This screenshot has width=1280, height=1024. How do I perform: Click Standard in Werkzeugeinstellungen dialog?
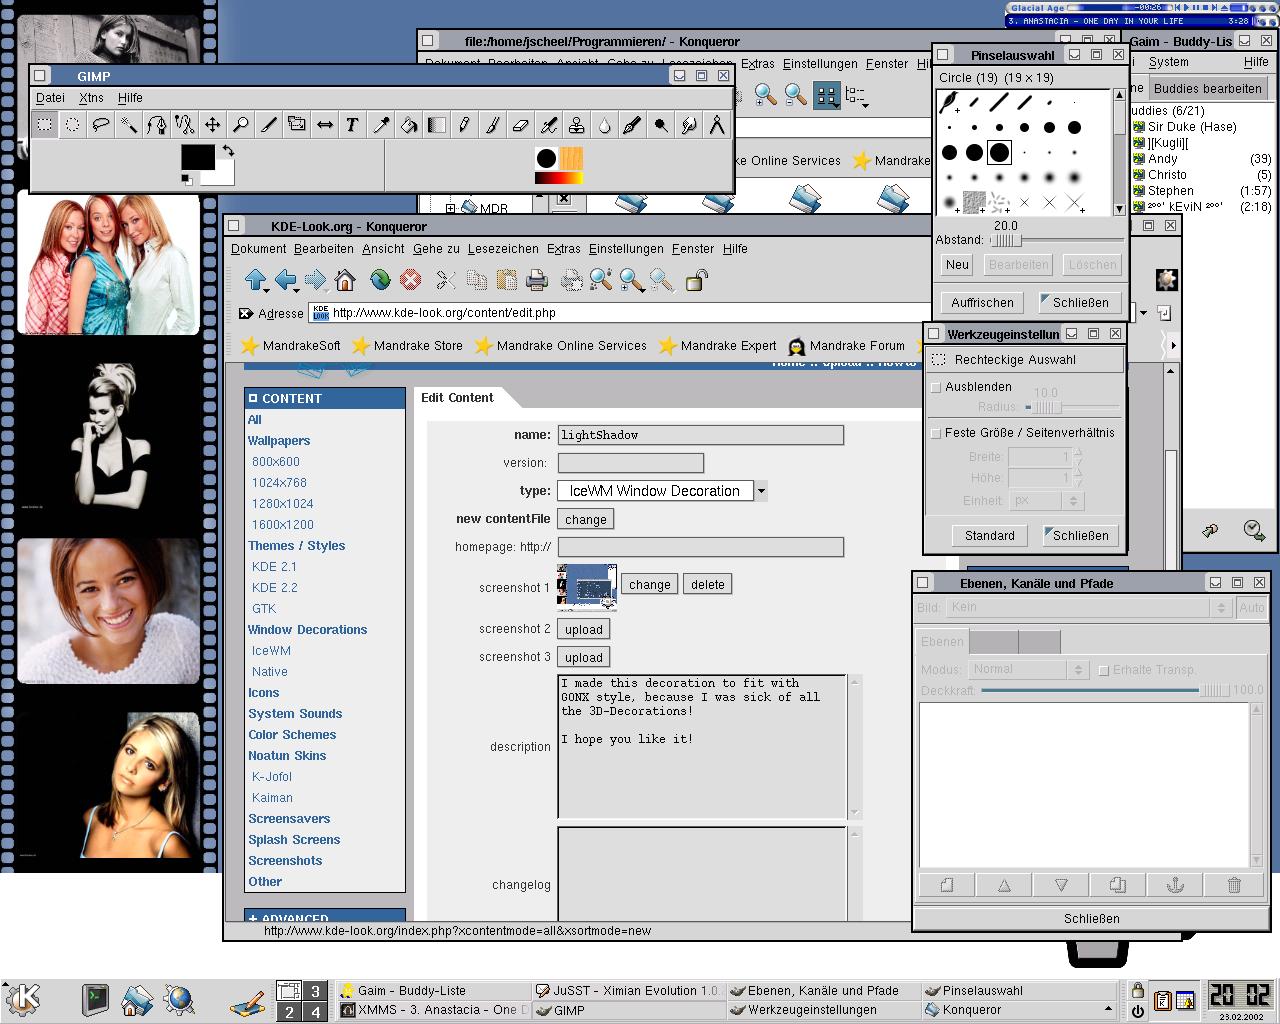tap(990, 536)
